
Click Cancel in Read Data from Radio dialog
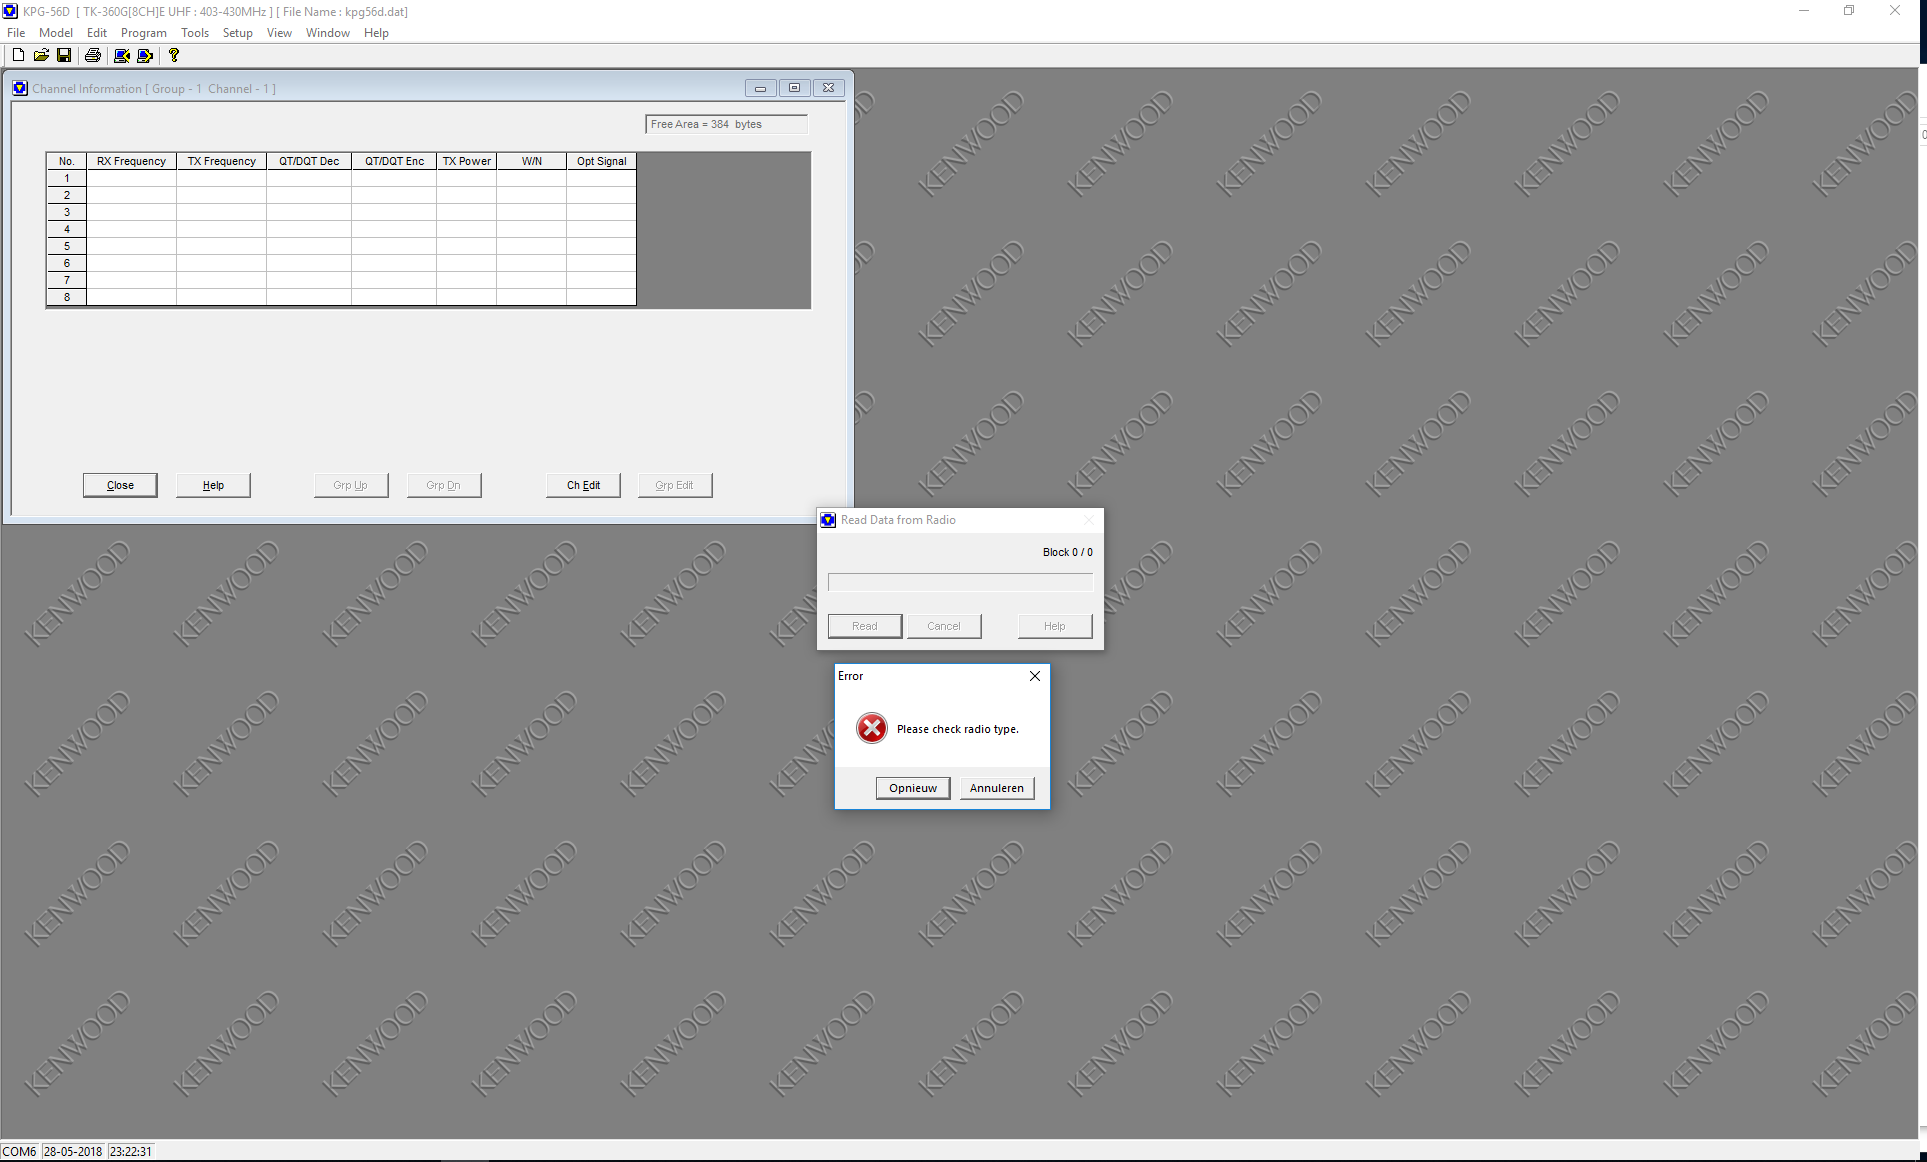click(944, 626)
